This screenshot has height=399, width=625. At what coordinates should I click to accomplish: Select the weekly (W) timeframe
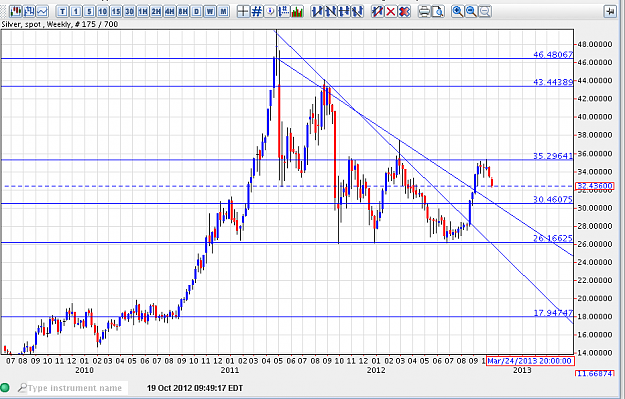(x=210, y=12)
